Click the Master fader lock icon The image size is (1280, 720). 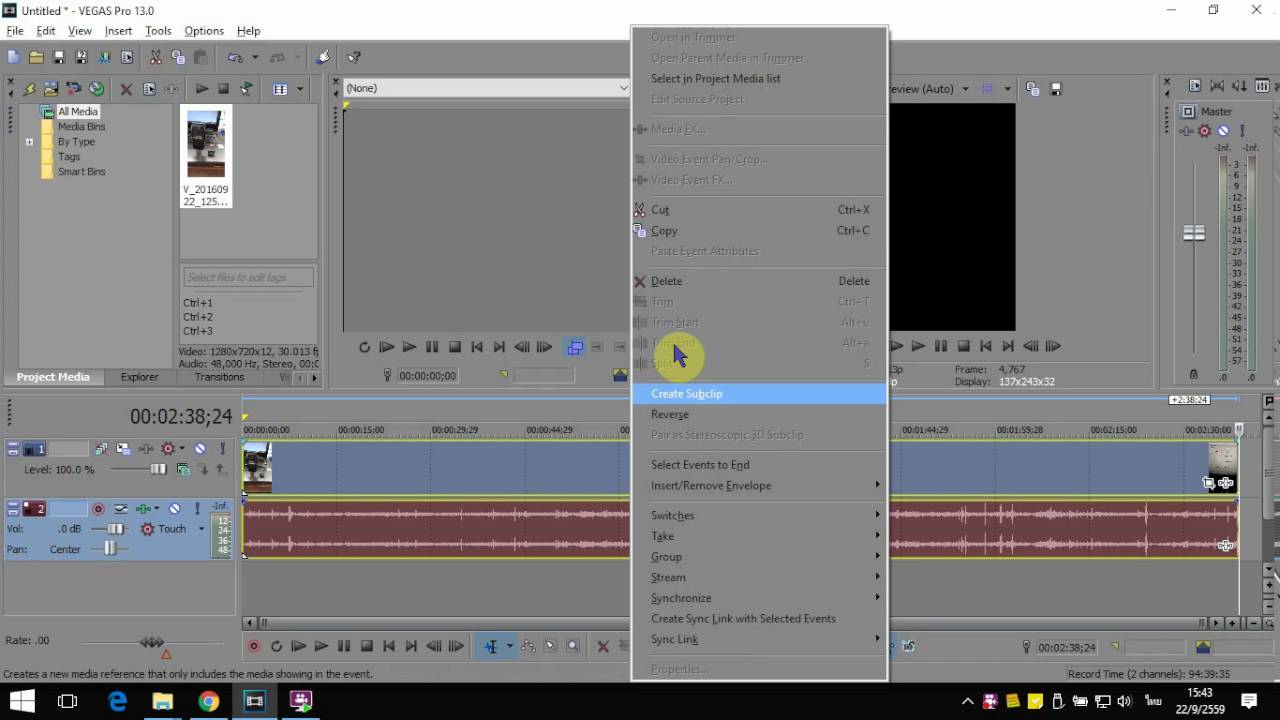1194,374
